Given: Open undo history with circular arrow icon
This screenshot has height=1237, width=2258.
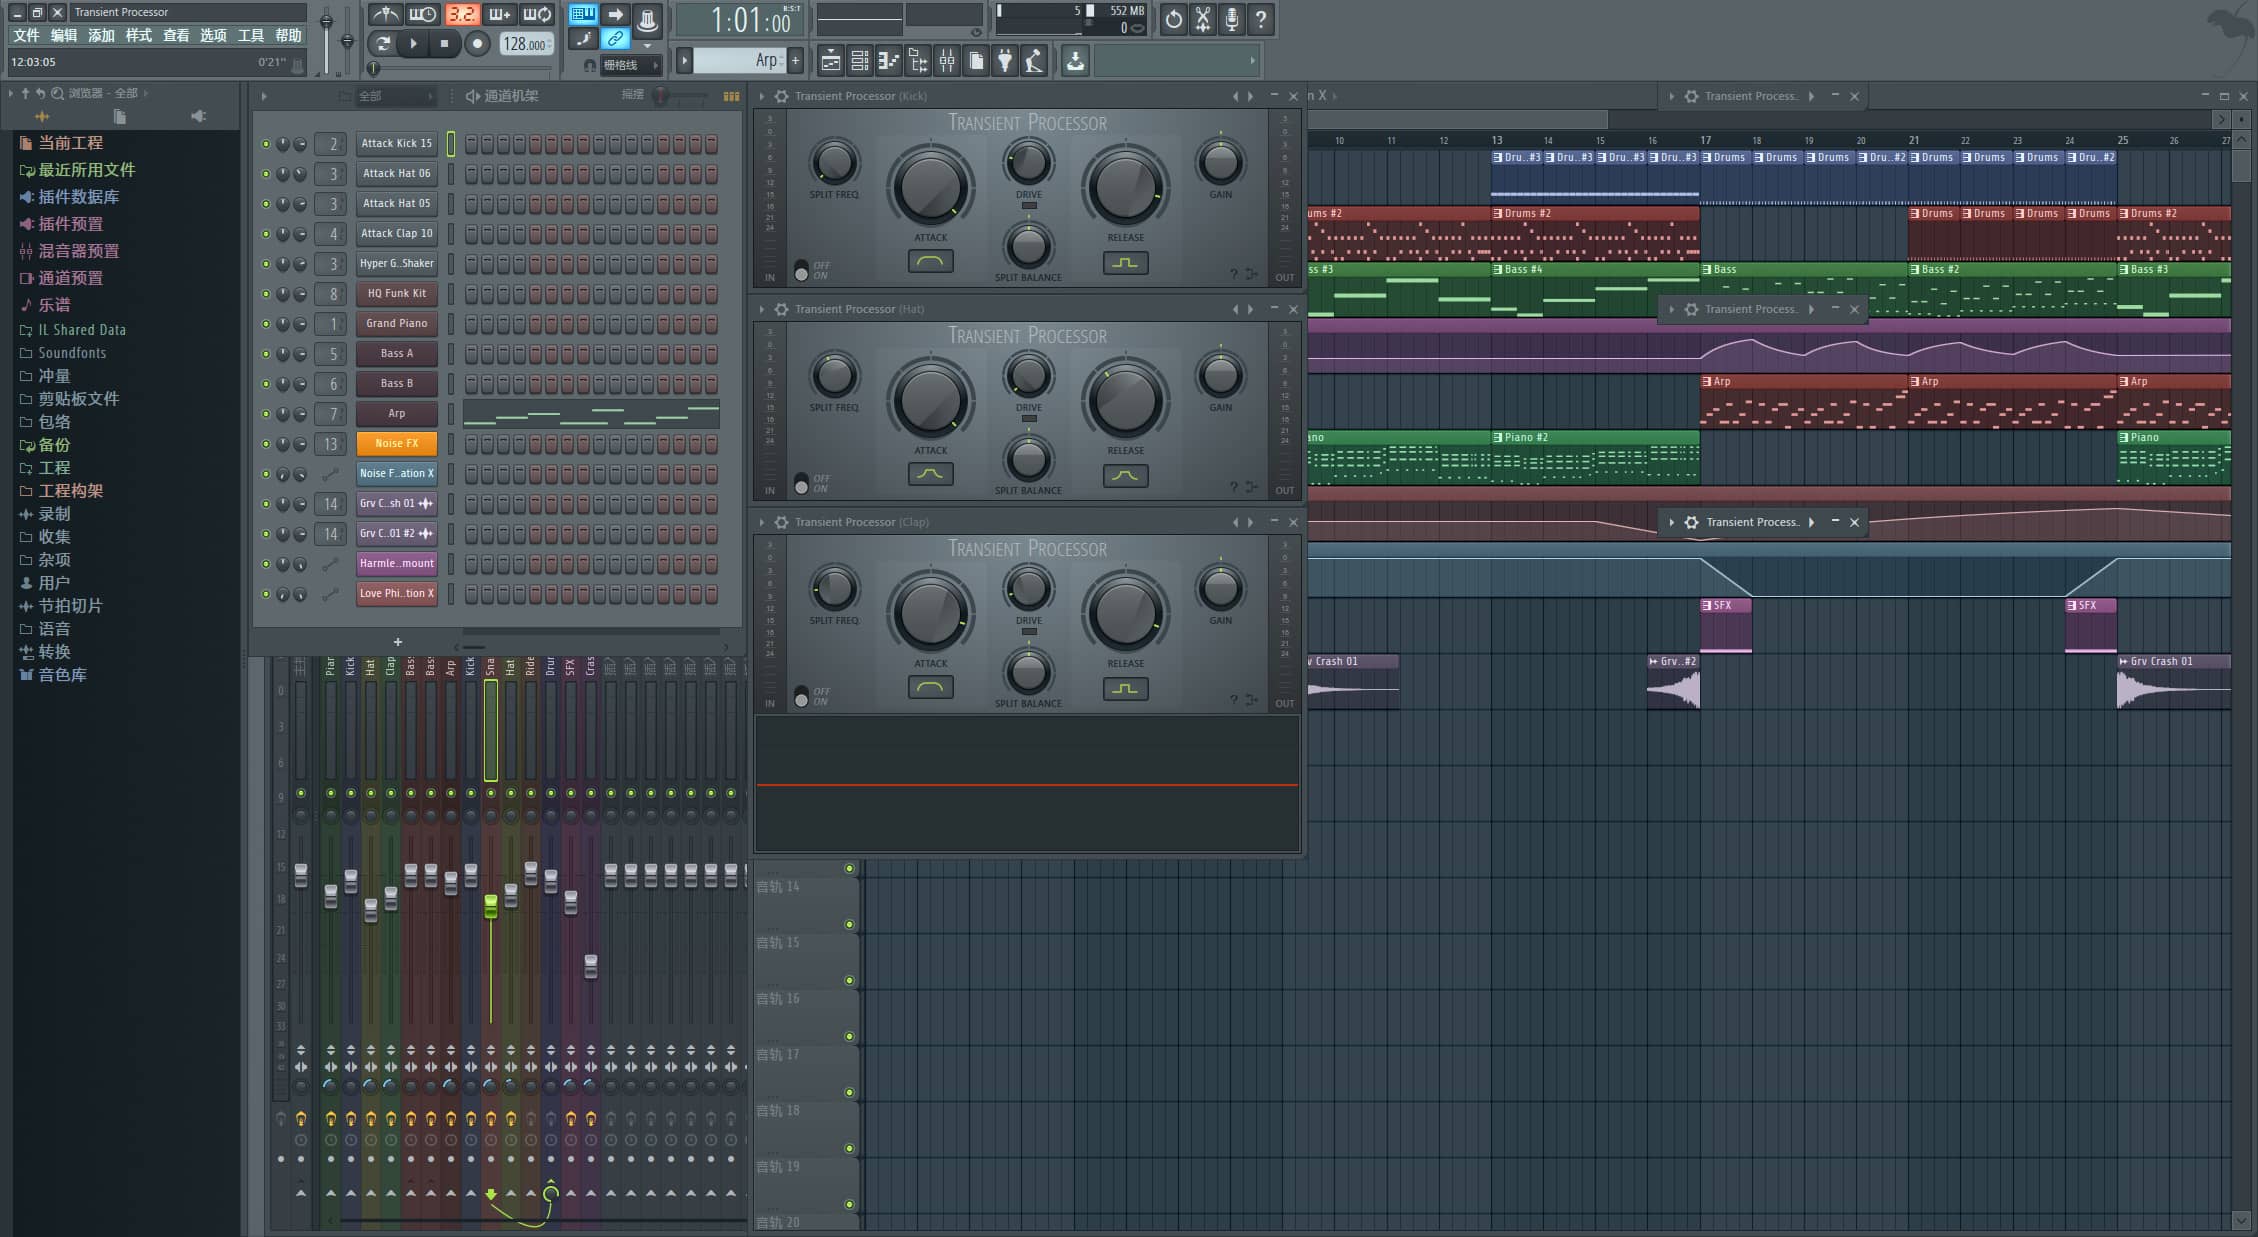Looking at the screenshot, I should point(1174,19).
